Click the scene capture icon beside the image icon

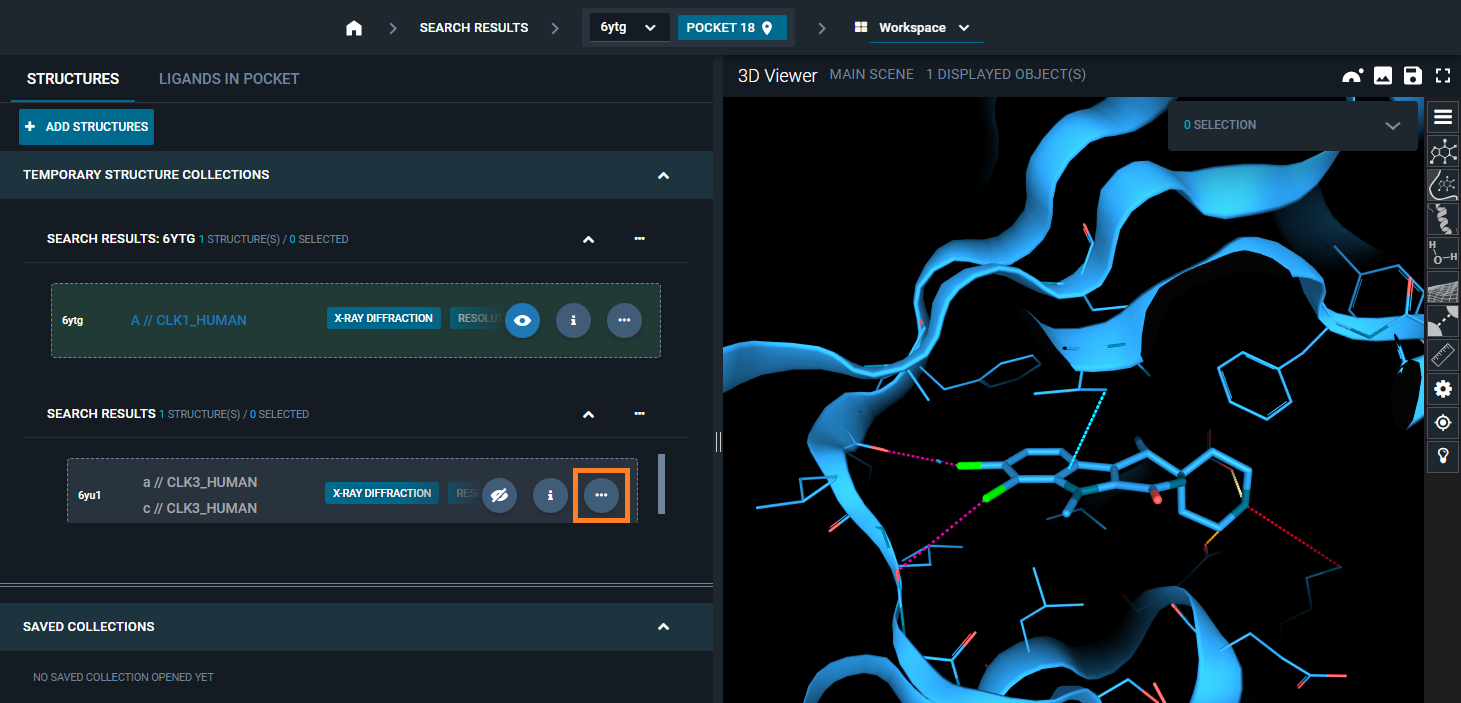click(1352, 75)
